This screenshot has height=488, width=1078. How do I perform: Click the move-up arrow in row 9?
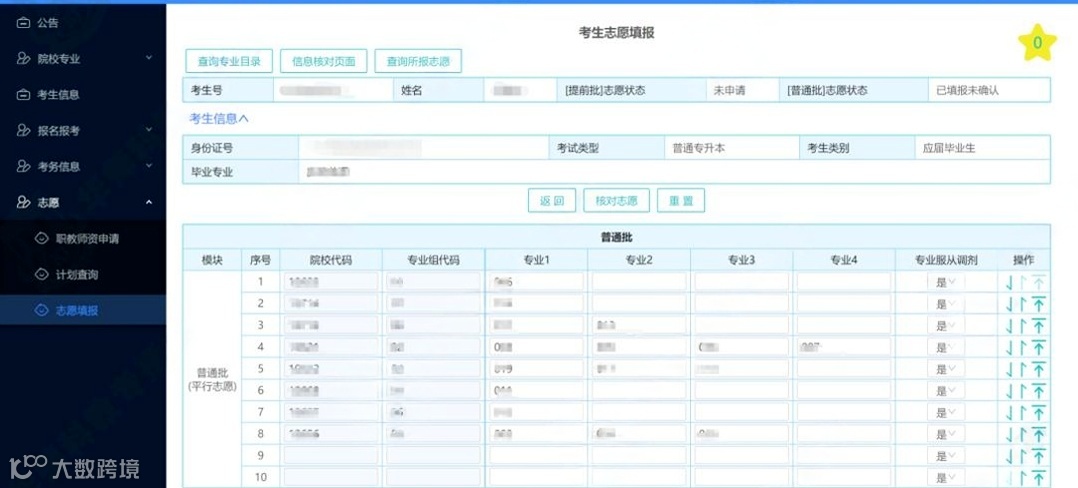tap(1023, 456)
